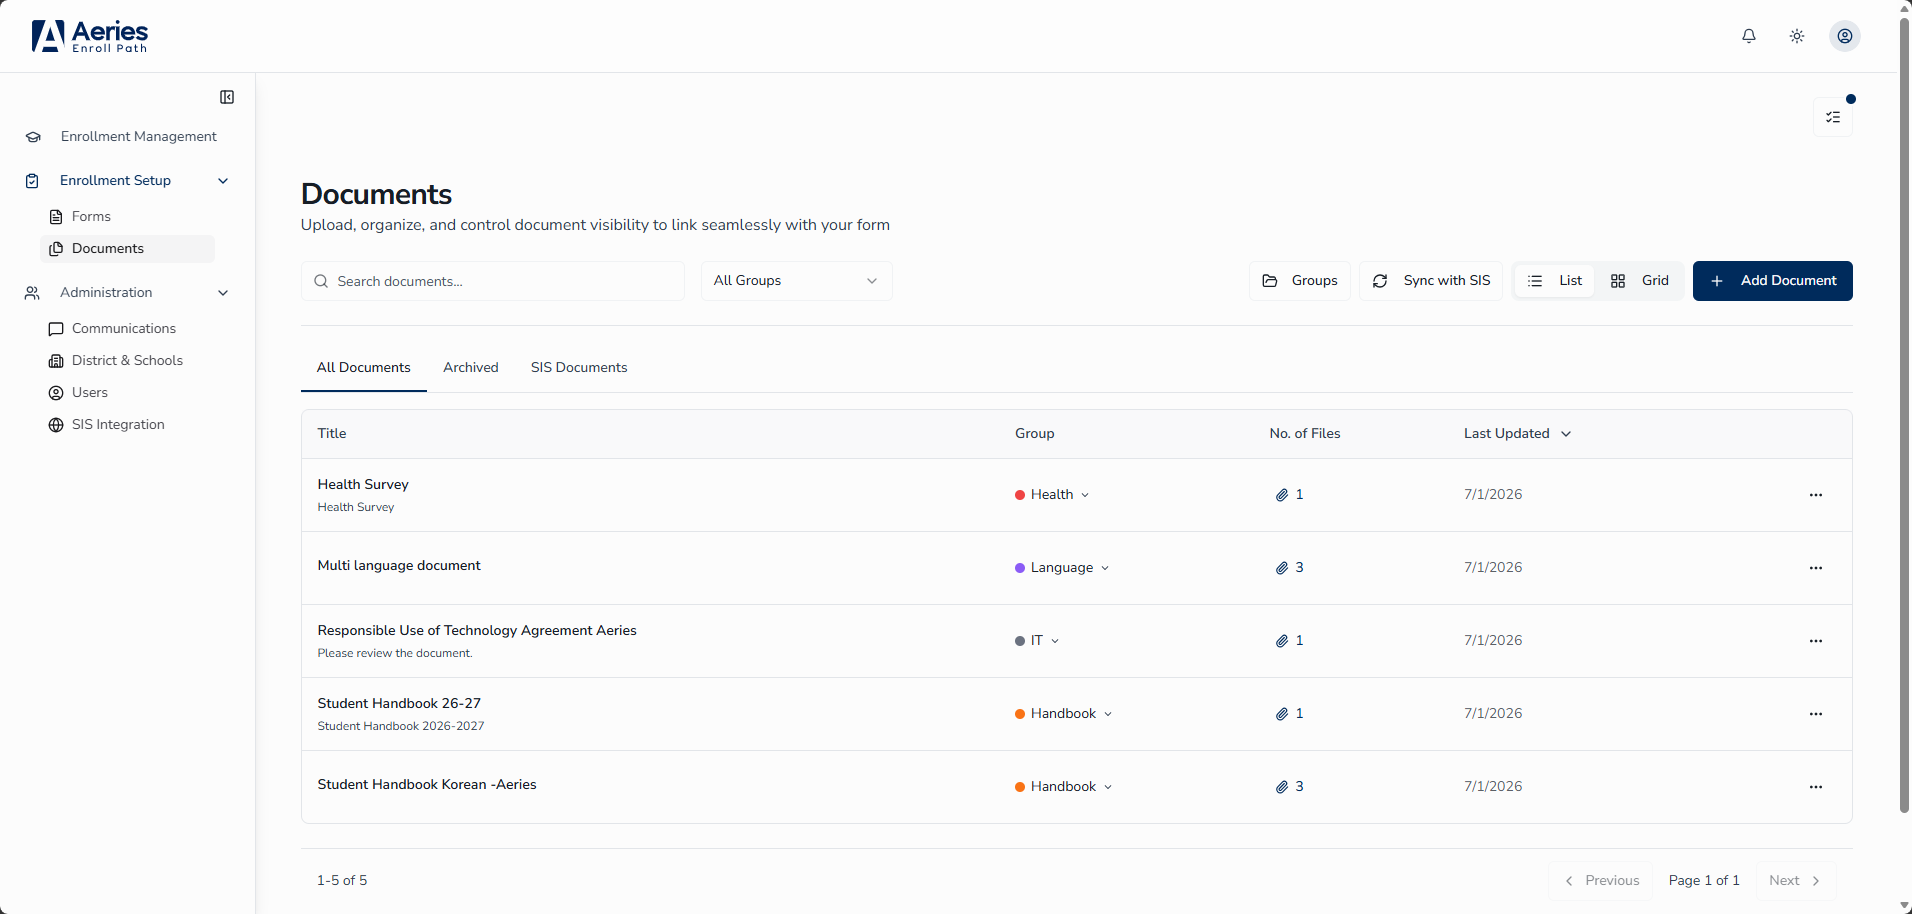Select All Documents tab
The width and height of the screenshot is (1912, 914).
click(364, 367)
